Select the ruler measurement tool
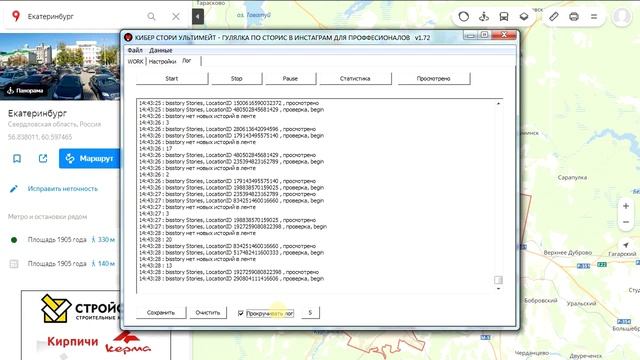The height and width of the screenshot is (360, 640). [553, 17]
